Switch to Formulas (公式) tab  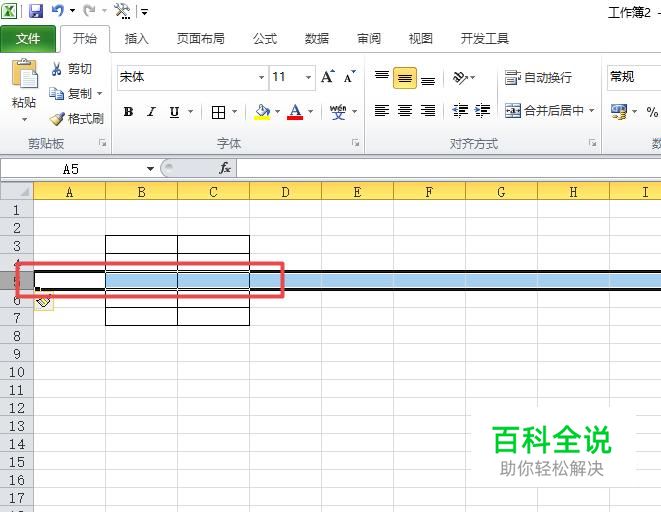coord(265,39)
